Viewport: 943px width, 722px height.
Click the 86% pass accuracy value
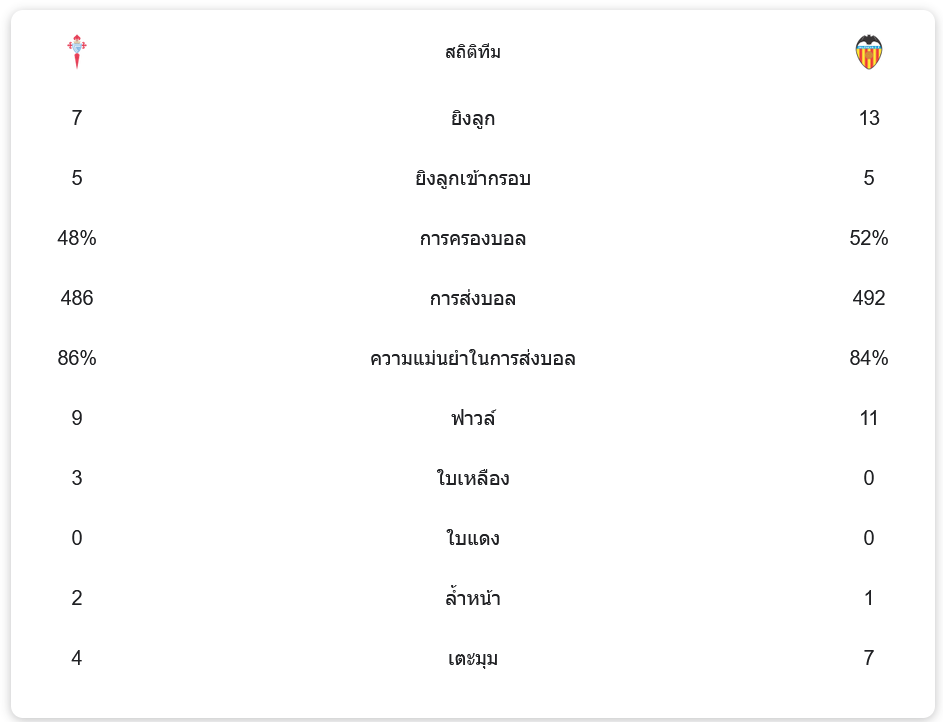pos(77,358)
